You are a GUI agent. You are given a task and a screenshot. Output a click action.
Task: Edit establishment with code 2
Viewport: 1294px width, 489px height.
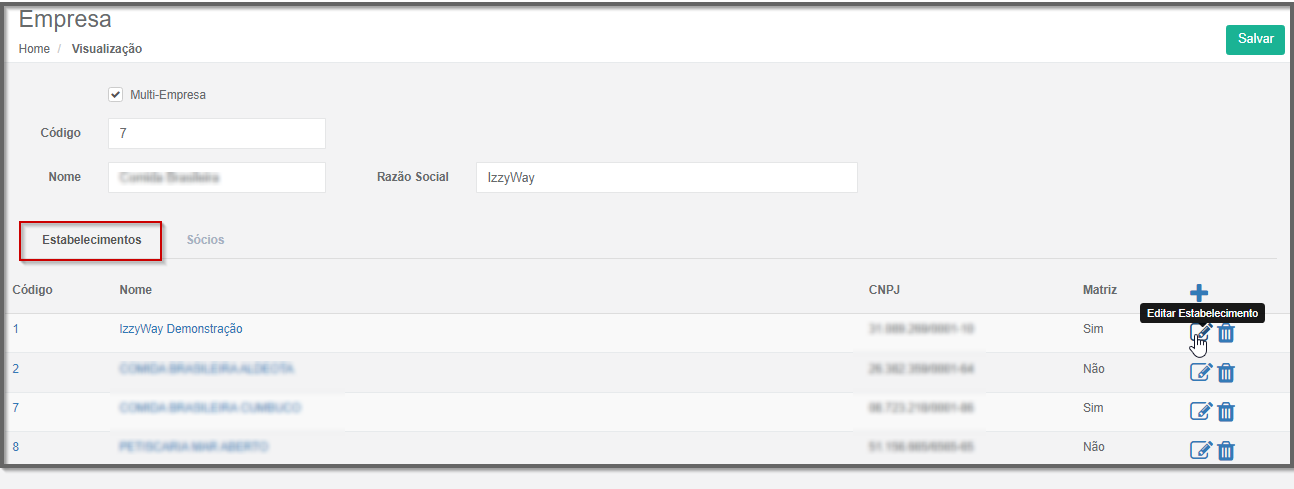point(1200,372)
